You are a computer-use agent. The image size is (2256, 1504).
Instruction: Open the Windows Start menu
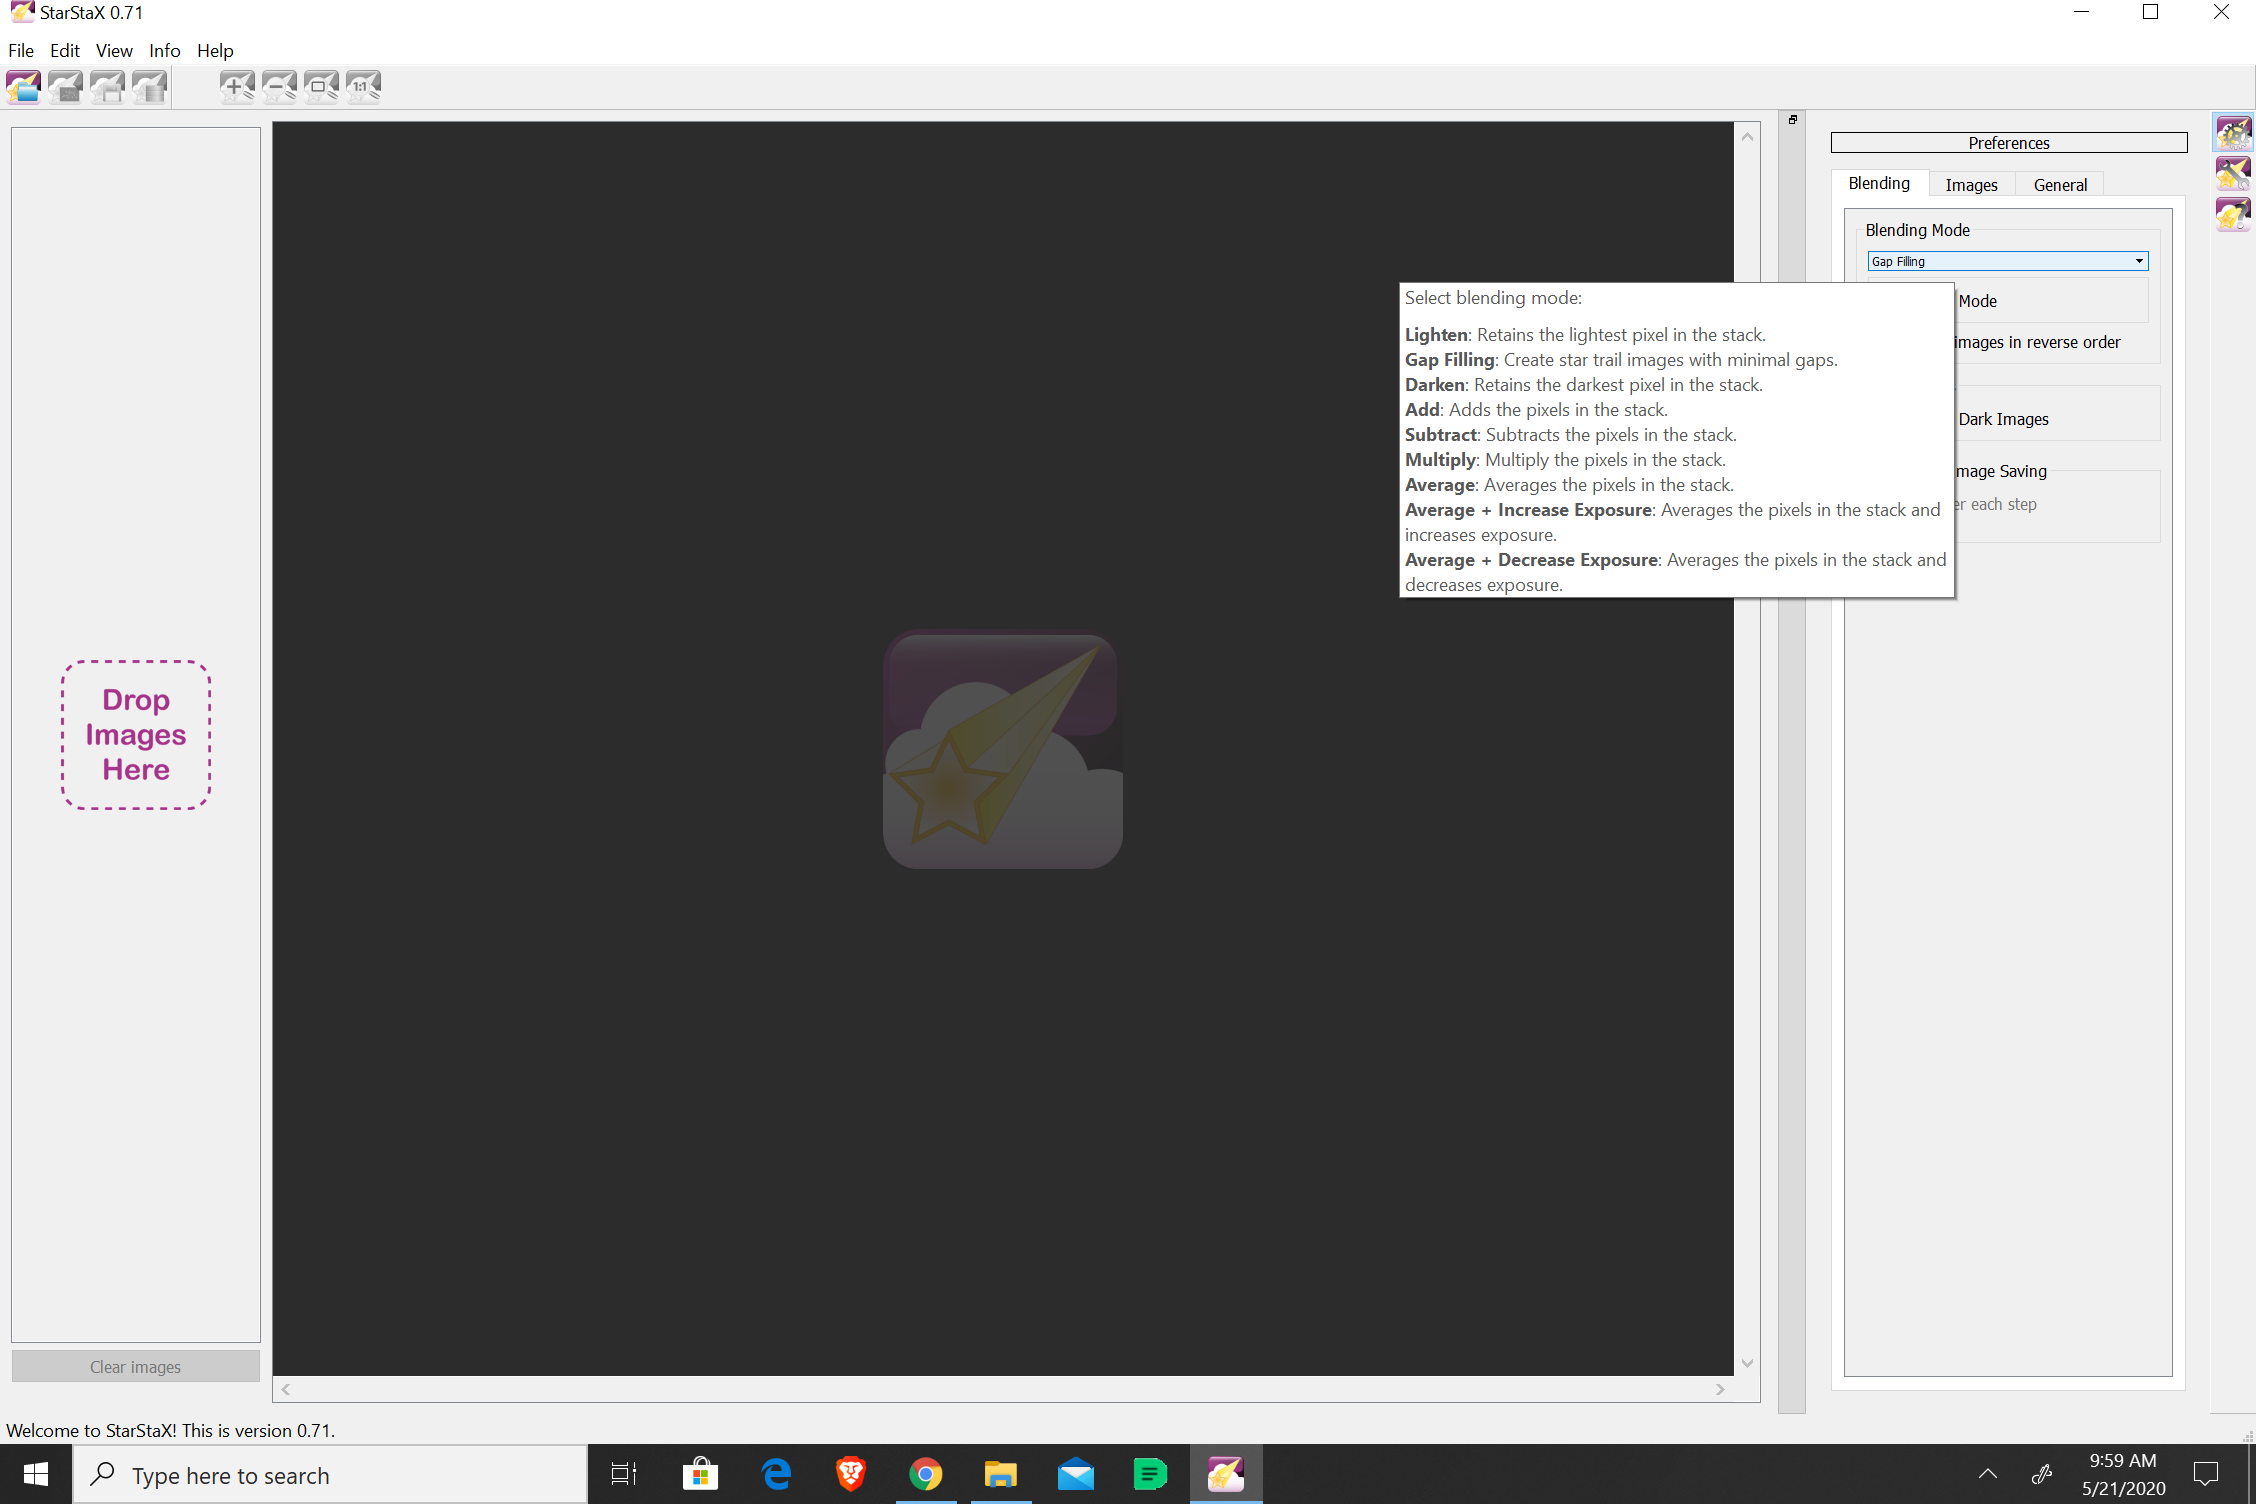(36, 1474)
